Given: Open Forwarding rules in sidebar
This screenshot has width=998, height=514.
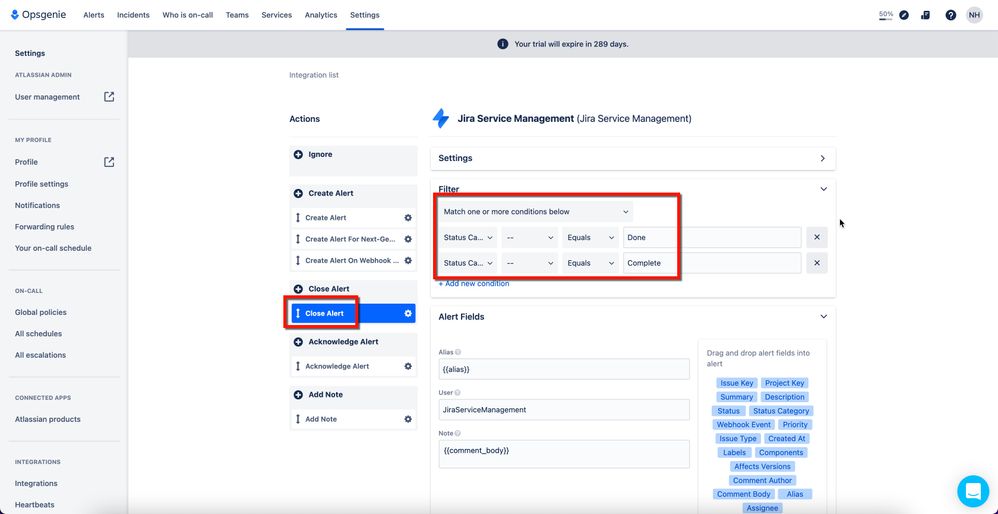Looking at the screenshot, I should point(45,226).
